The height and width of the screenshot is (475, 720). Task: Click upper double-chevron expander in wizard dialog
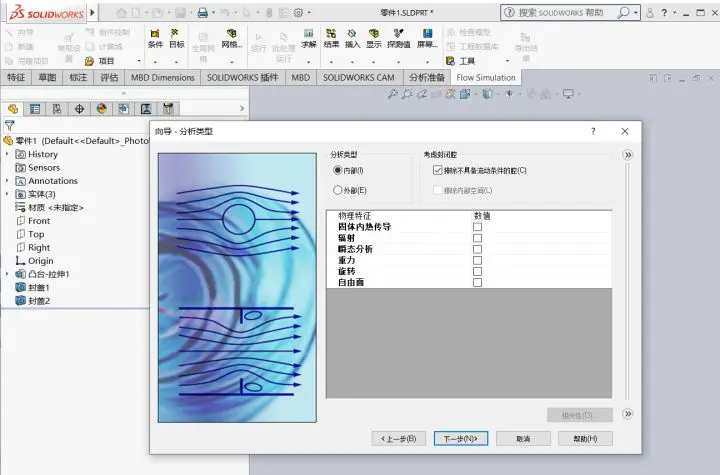tap(628, 155)
